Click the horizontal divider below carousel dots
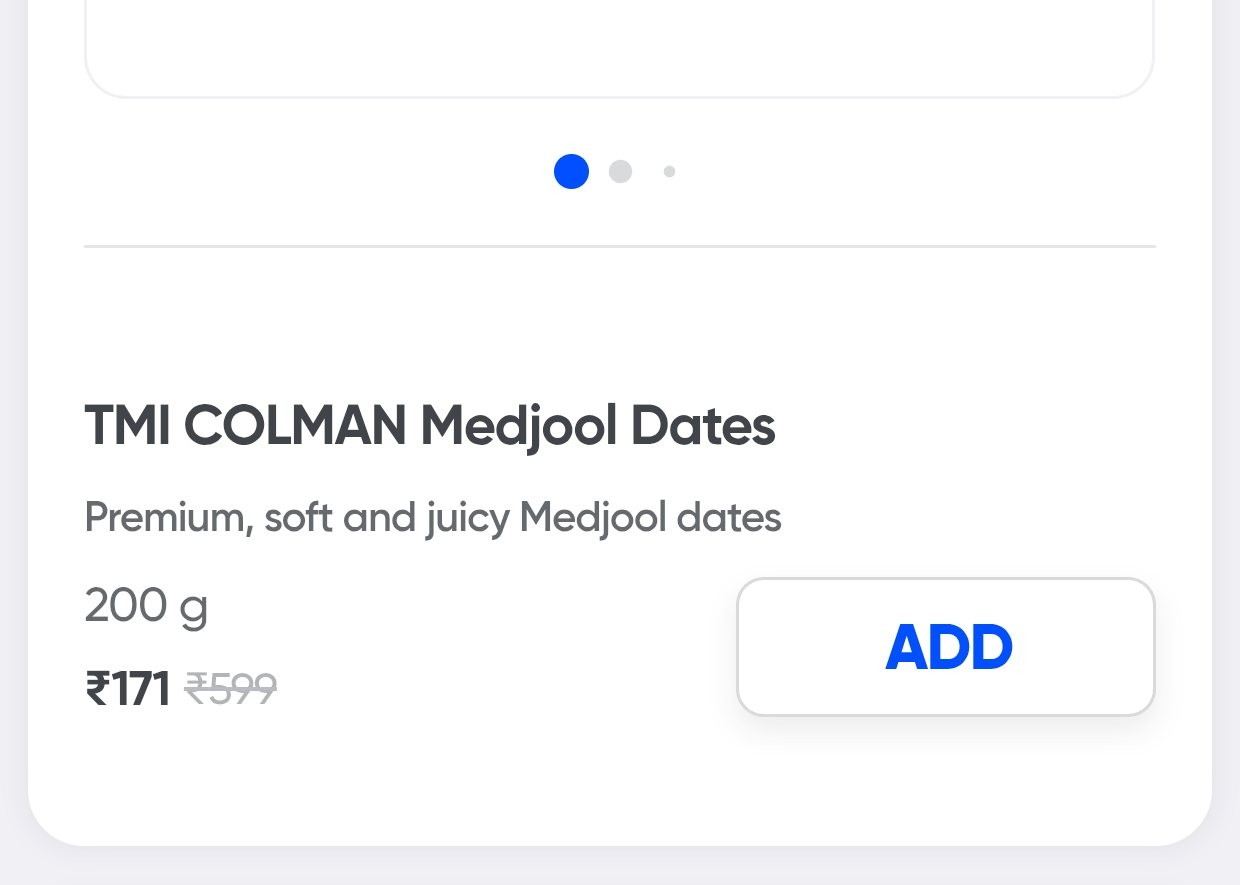Image resolution: width=1240 pixels, height=885 pixels. tap(619, 246)
